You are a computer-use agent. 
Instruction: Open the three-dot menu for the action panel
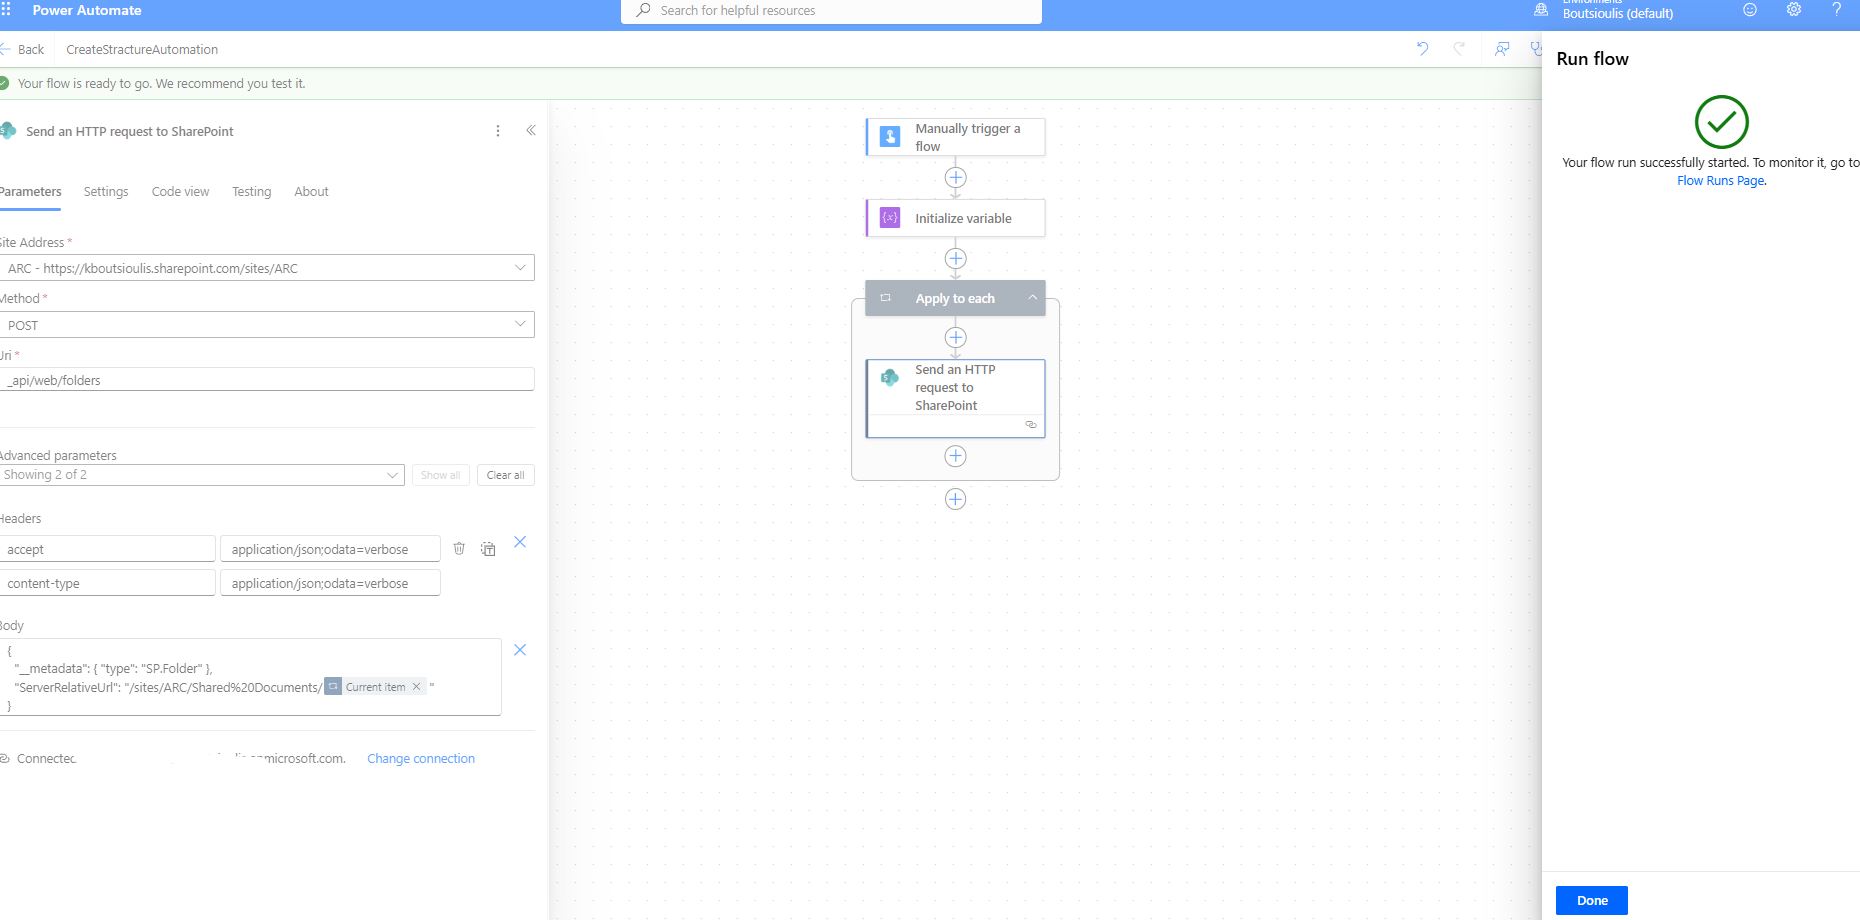[498, 131]
